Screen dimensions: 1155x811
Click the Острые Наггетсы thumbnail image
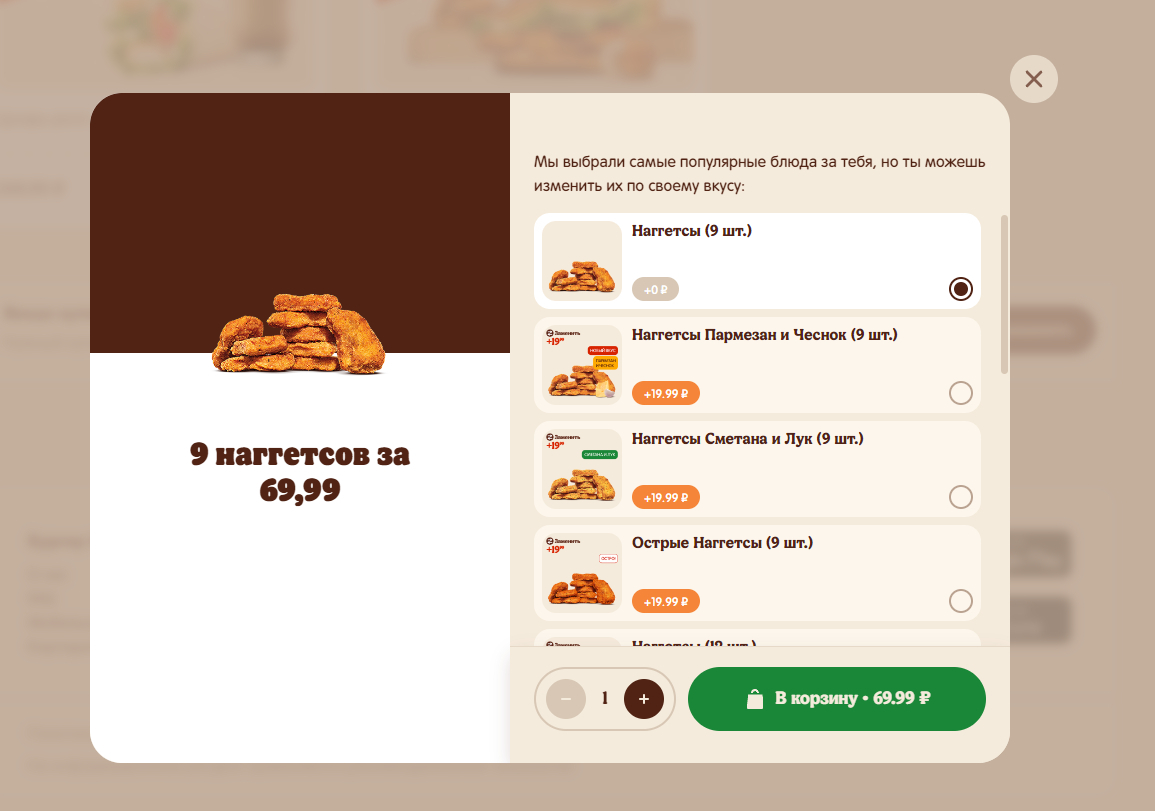[x=582, y=572]
